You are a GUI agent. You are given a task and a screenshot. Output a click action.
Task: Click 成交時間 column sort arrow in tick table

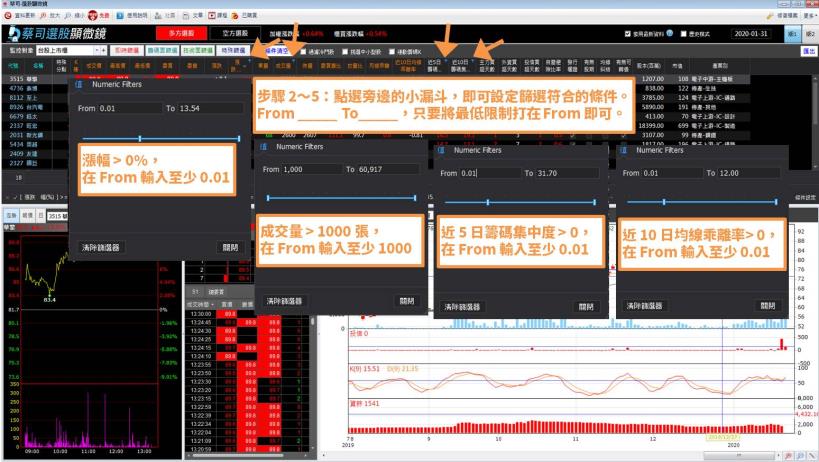tap(213, 304)
